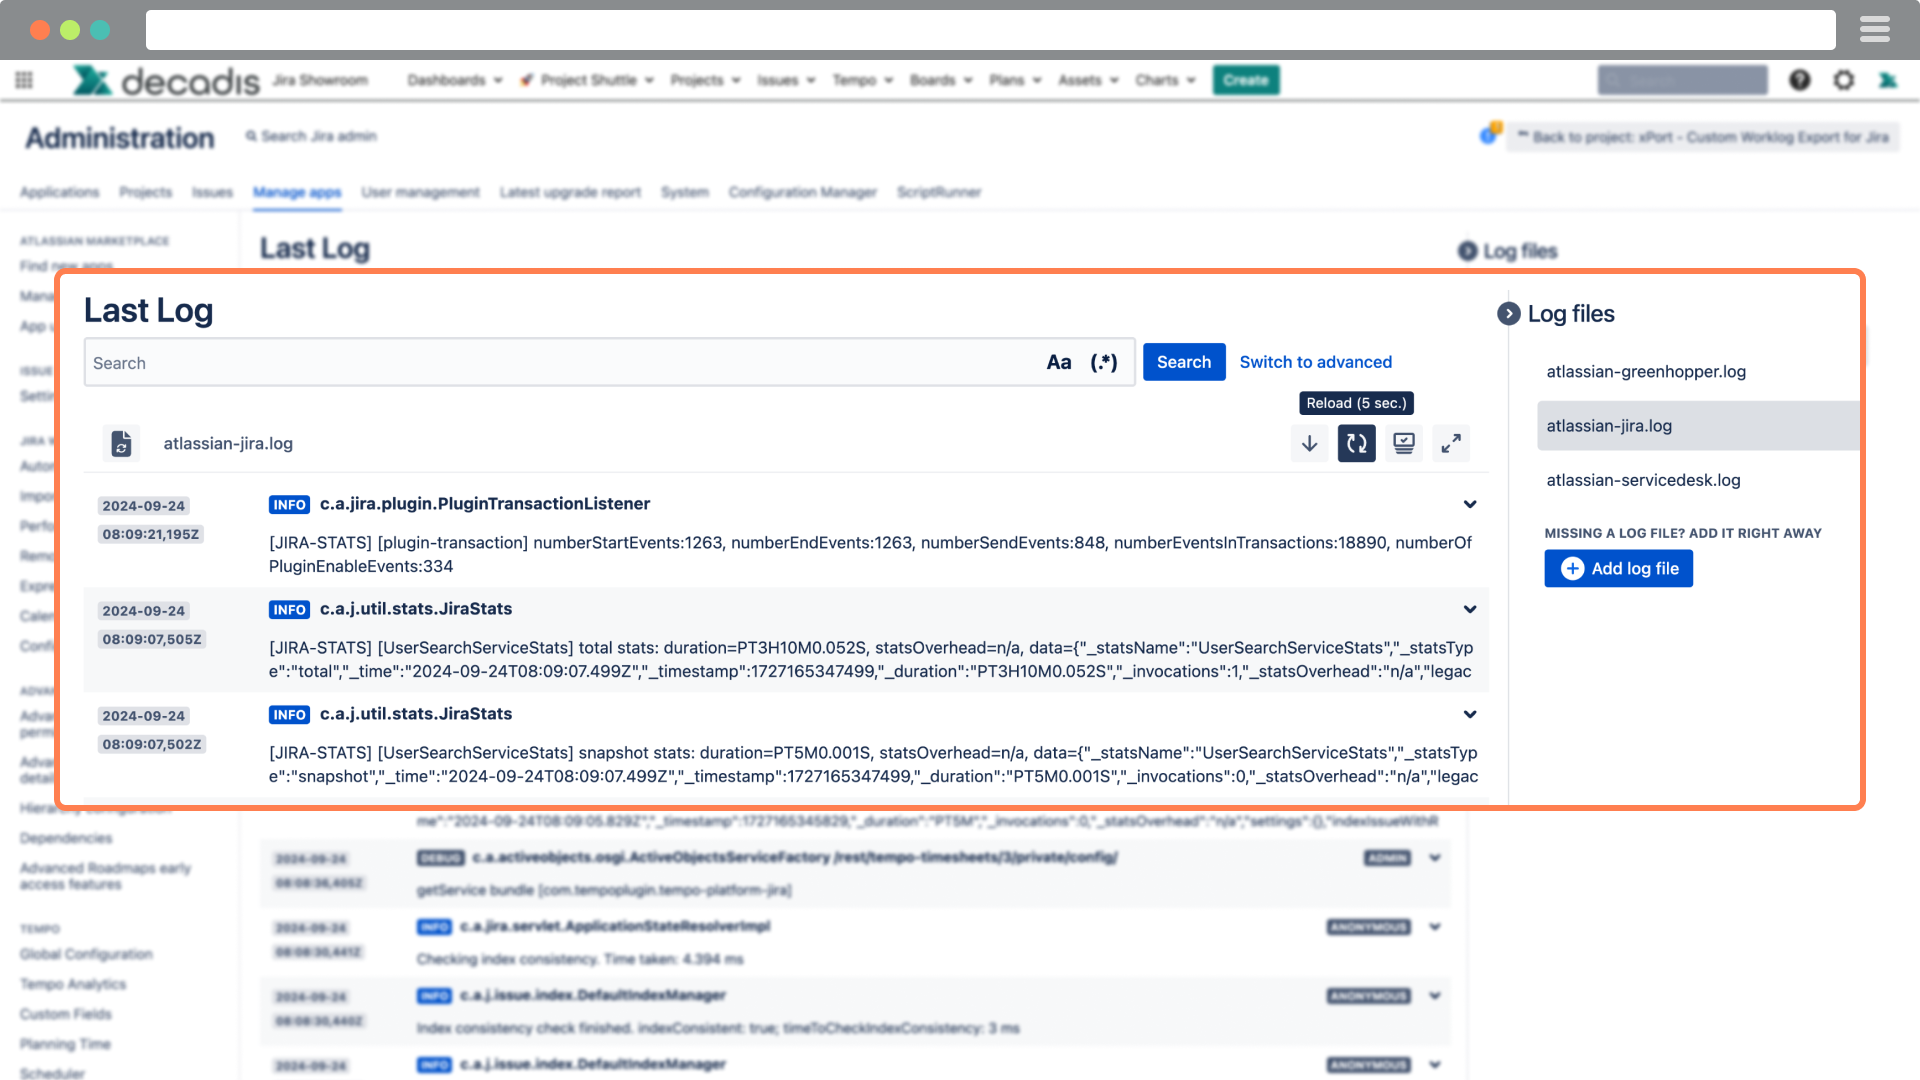1920x1080 pixels.
Task: Click the Log files arrow circle icon
Action: 1508,313
